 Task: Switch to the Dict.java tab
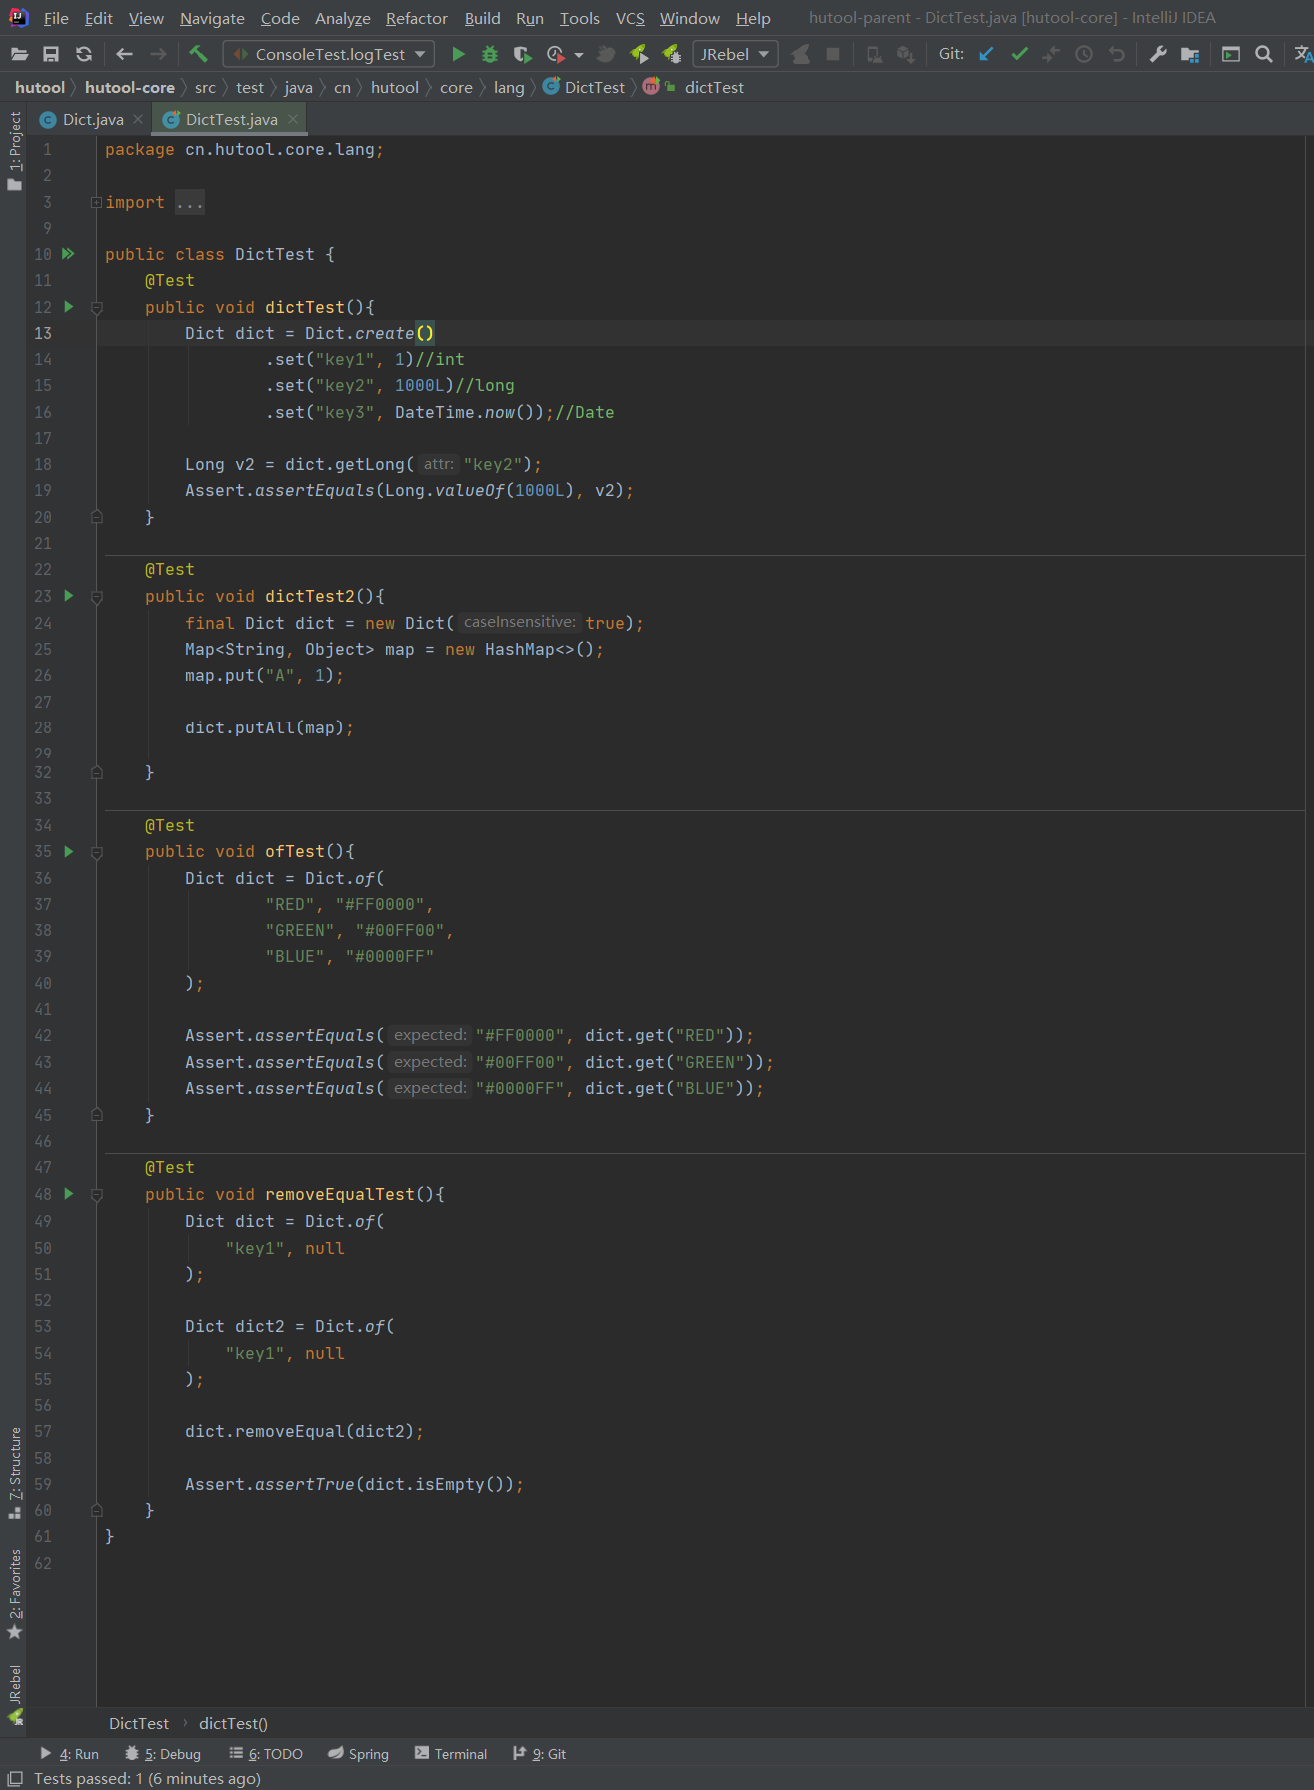[x=93, y=119]
